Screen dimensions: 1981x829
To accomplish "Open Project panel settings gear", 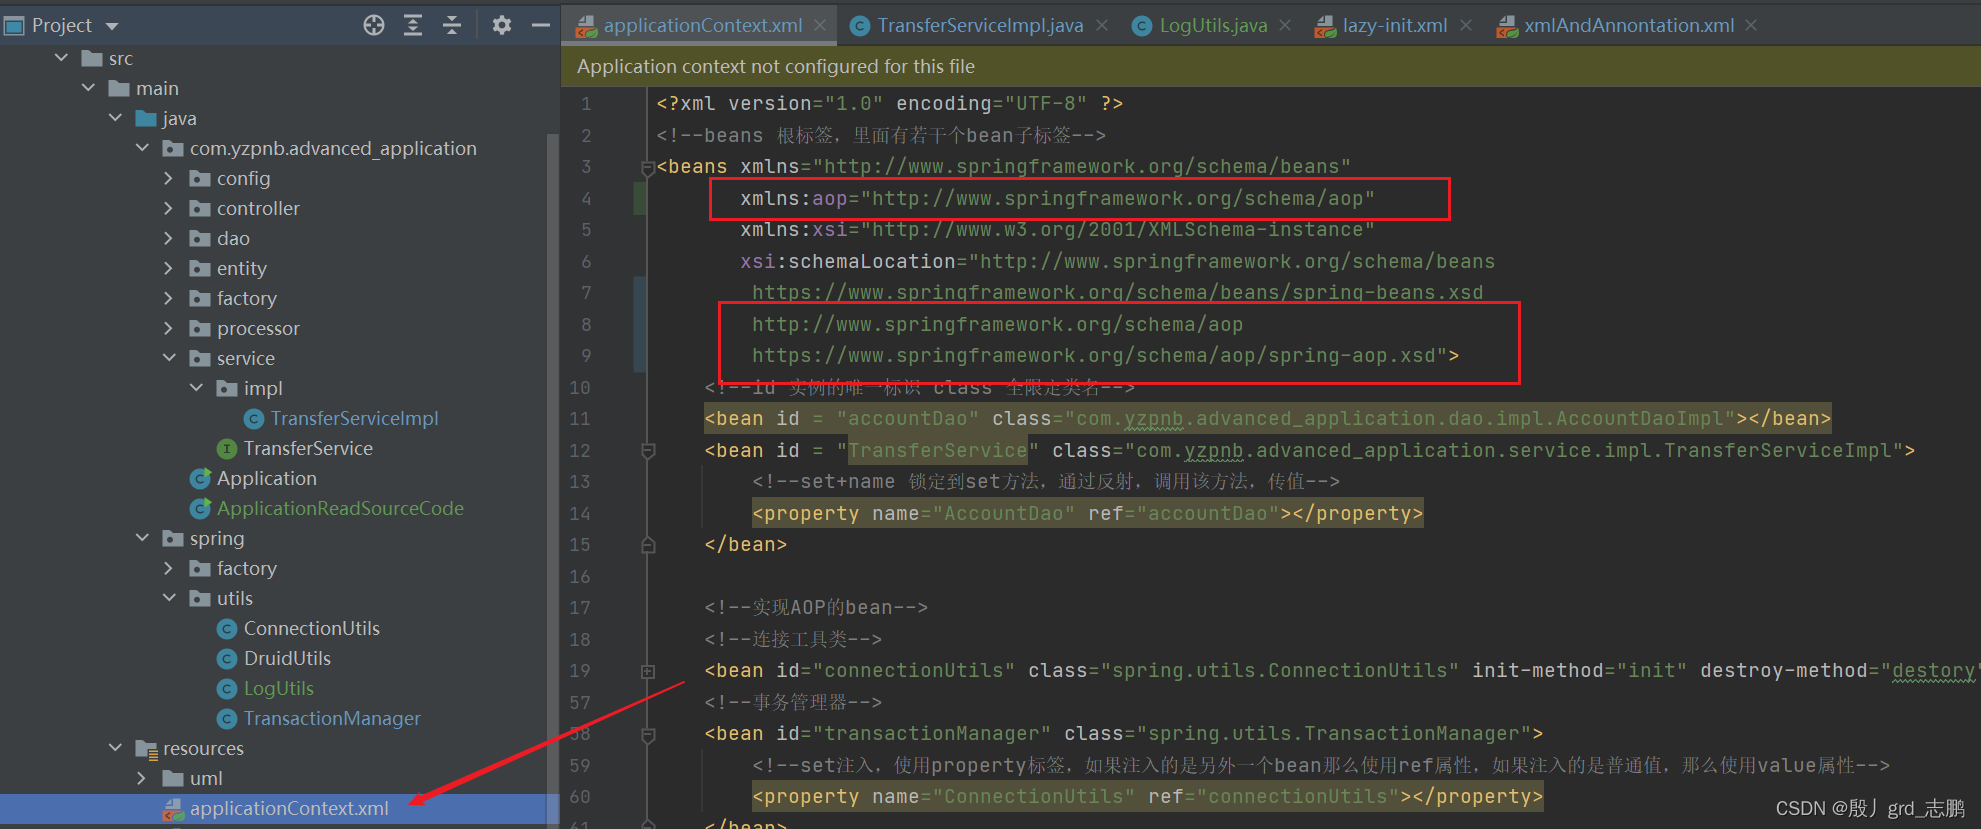I will [502, 25].
